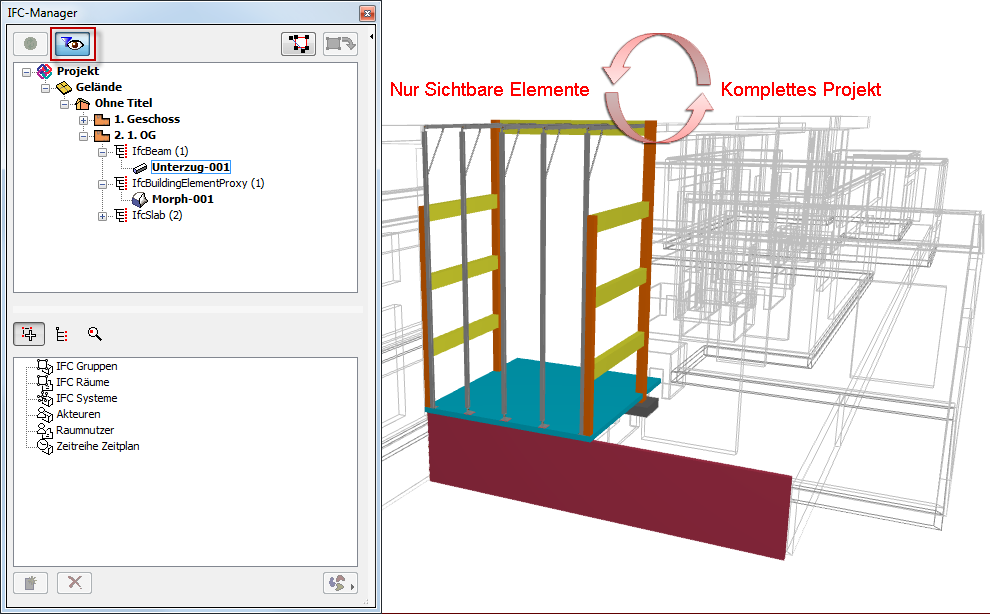Select the 1. Geschoss story item
990x614 pixels.
tap(146, 119)
